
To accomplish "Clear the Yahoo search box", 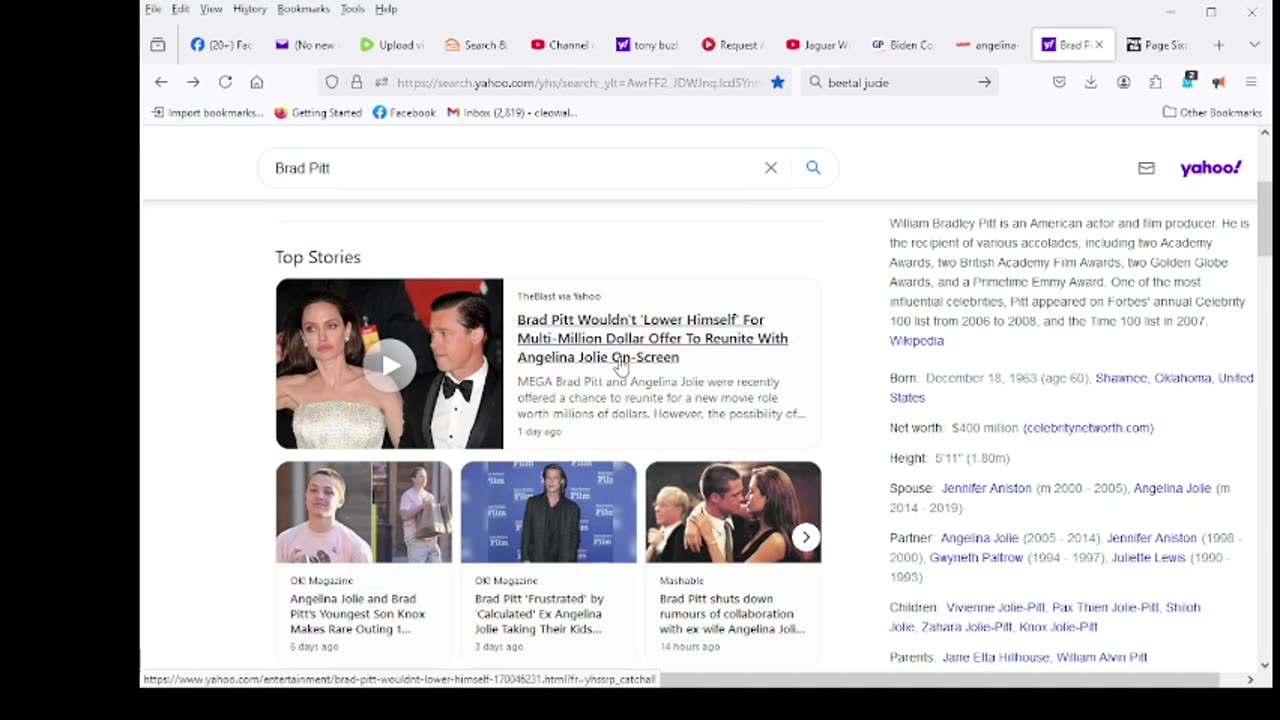I will click(771, 168).
